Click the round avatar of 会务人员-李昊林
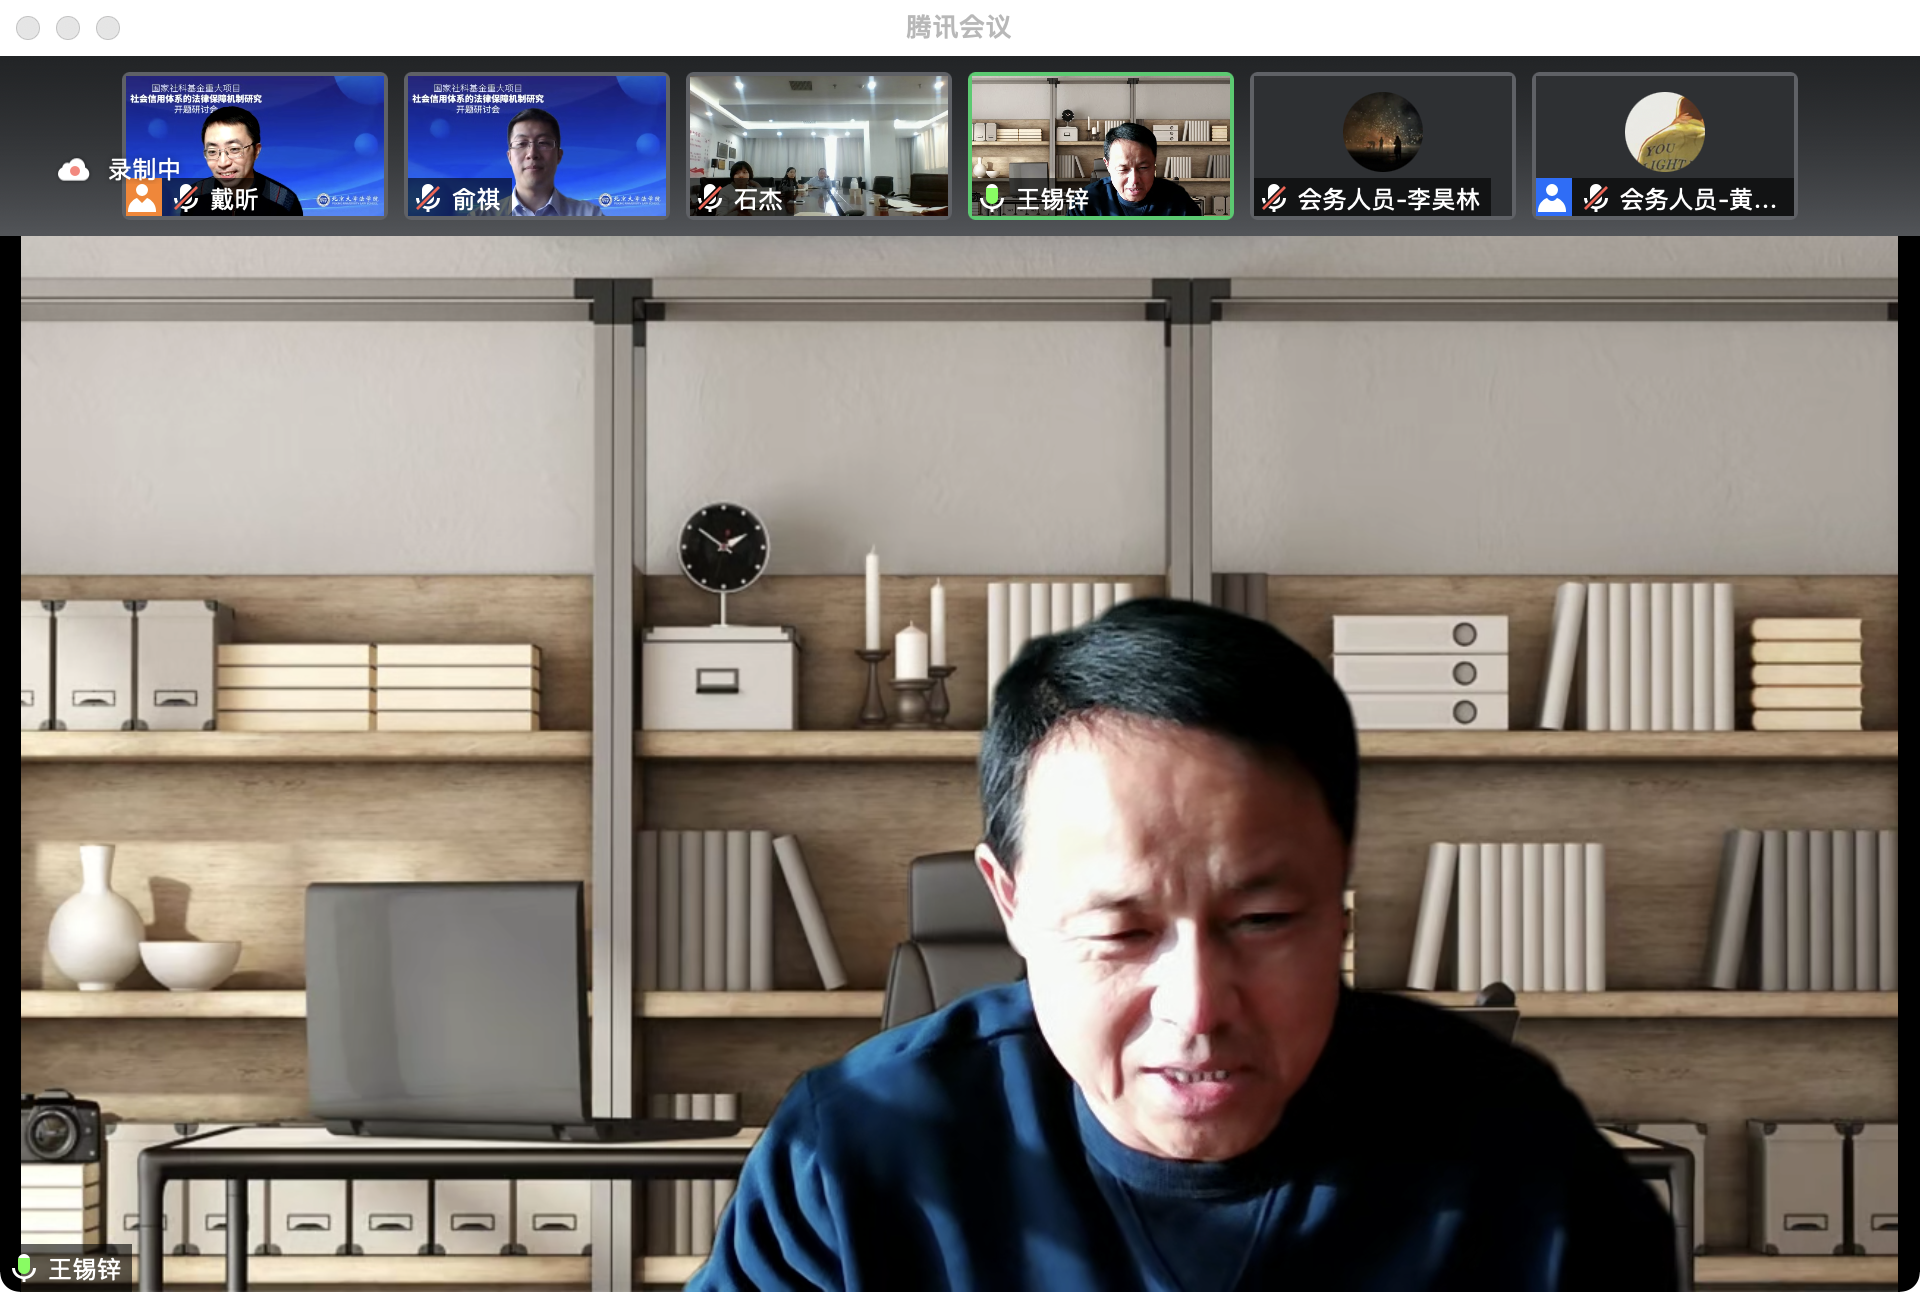 pyautogui.click(x=1383, y=131)
